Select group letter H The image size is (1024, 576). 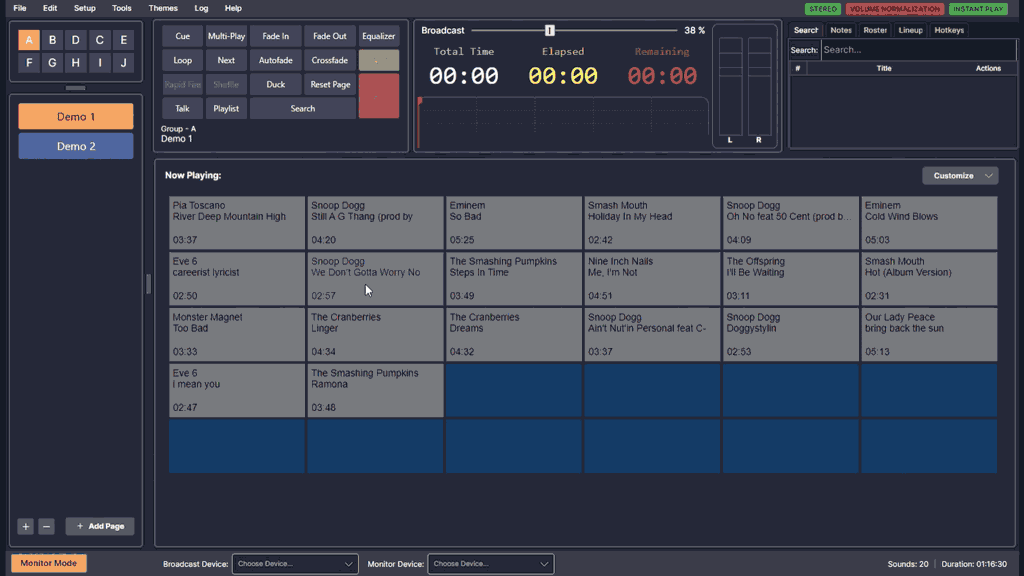[76, 63]
